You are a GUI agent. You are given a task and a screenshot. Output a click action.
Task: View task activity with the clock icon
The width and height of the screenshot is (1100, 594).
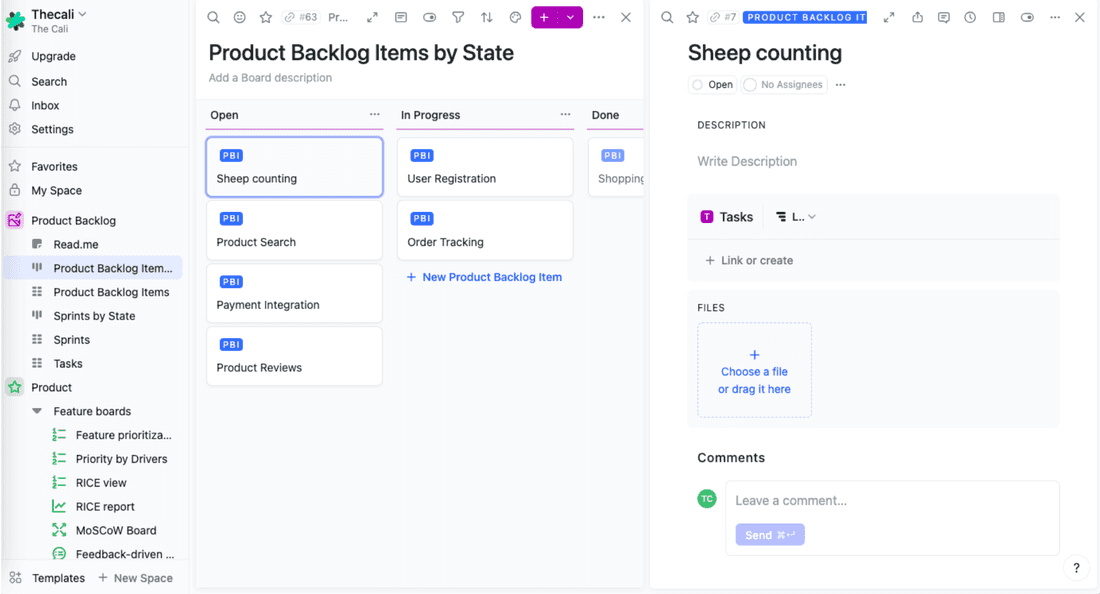pyautogui.click(x=970, y=17)
